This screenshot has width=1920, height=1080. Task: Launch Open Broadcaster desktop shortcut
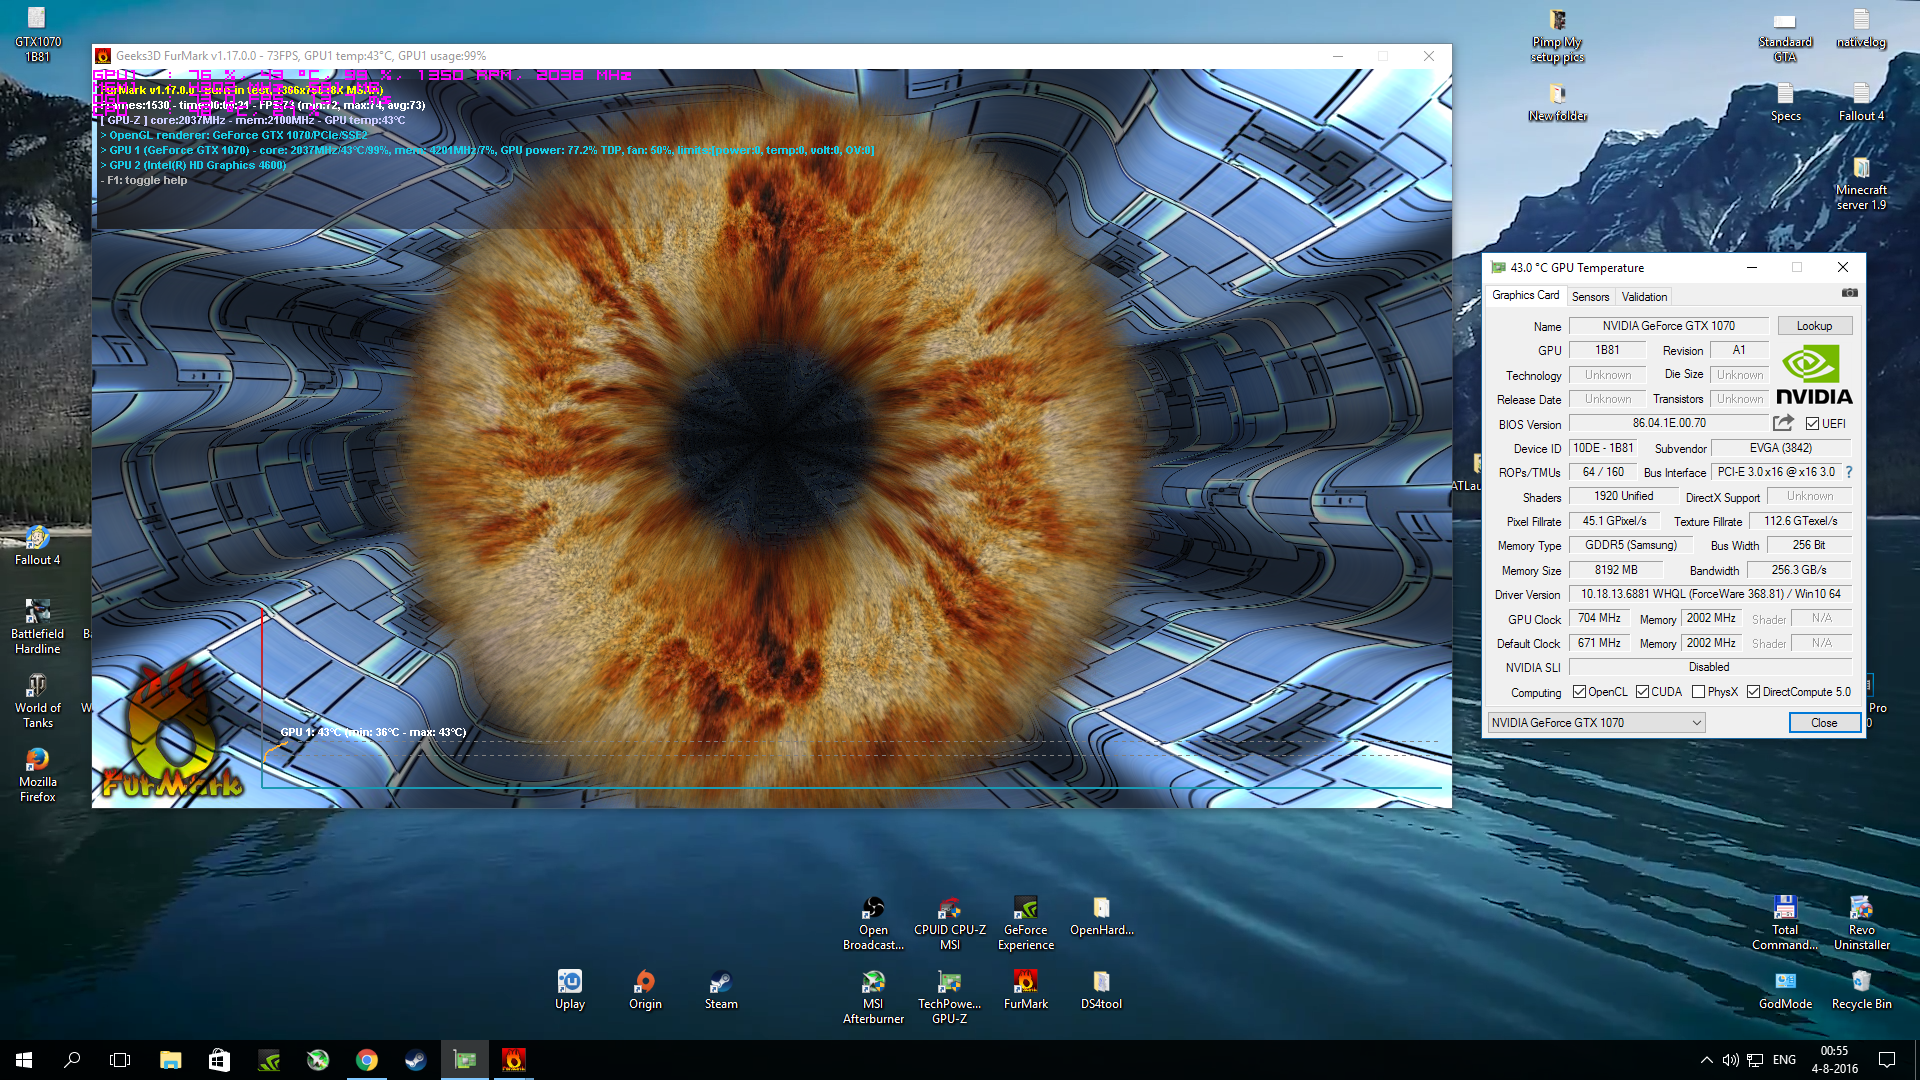click(873, 923)
